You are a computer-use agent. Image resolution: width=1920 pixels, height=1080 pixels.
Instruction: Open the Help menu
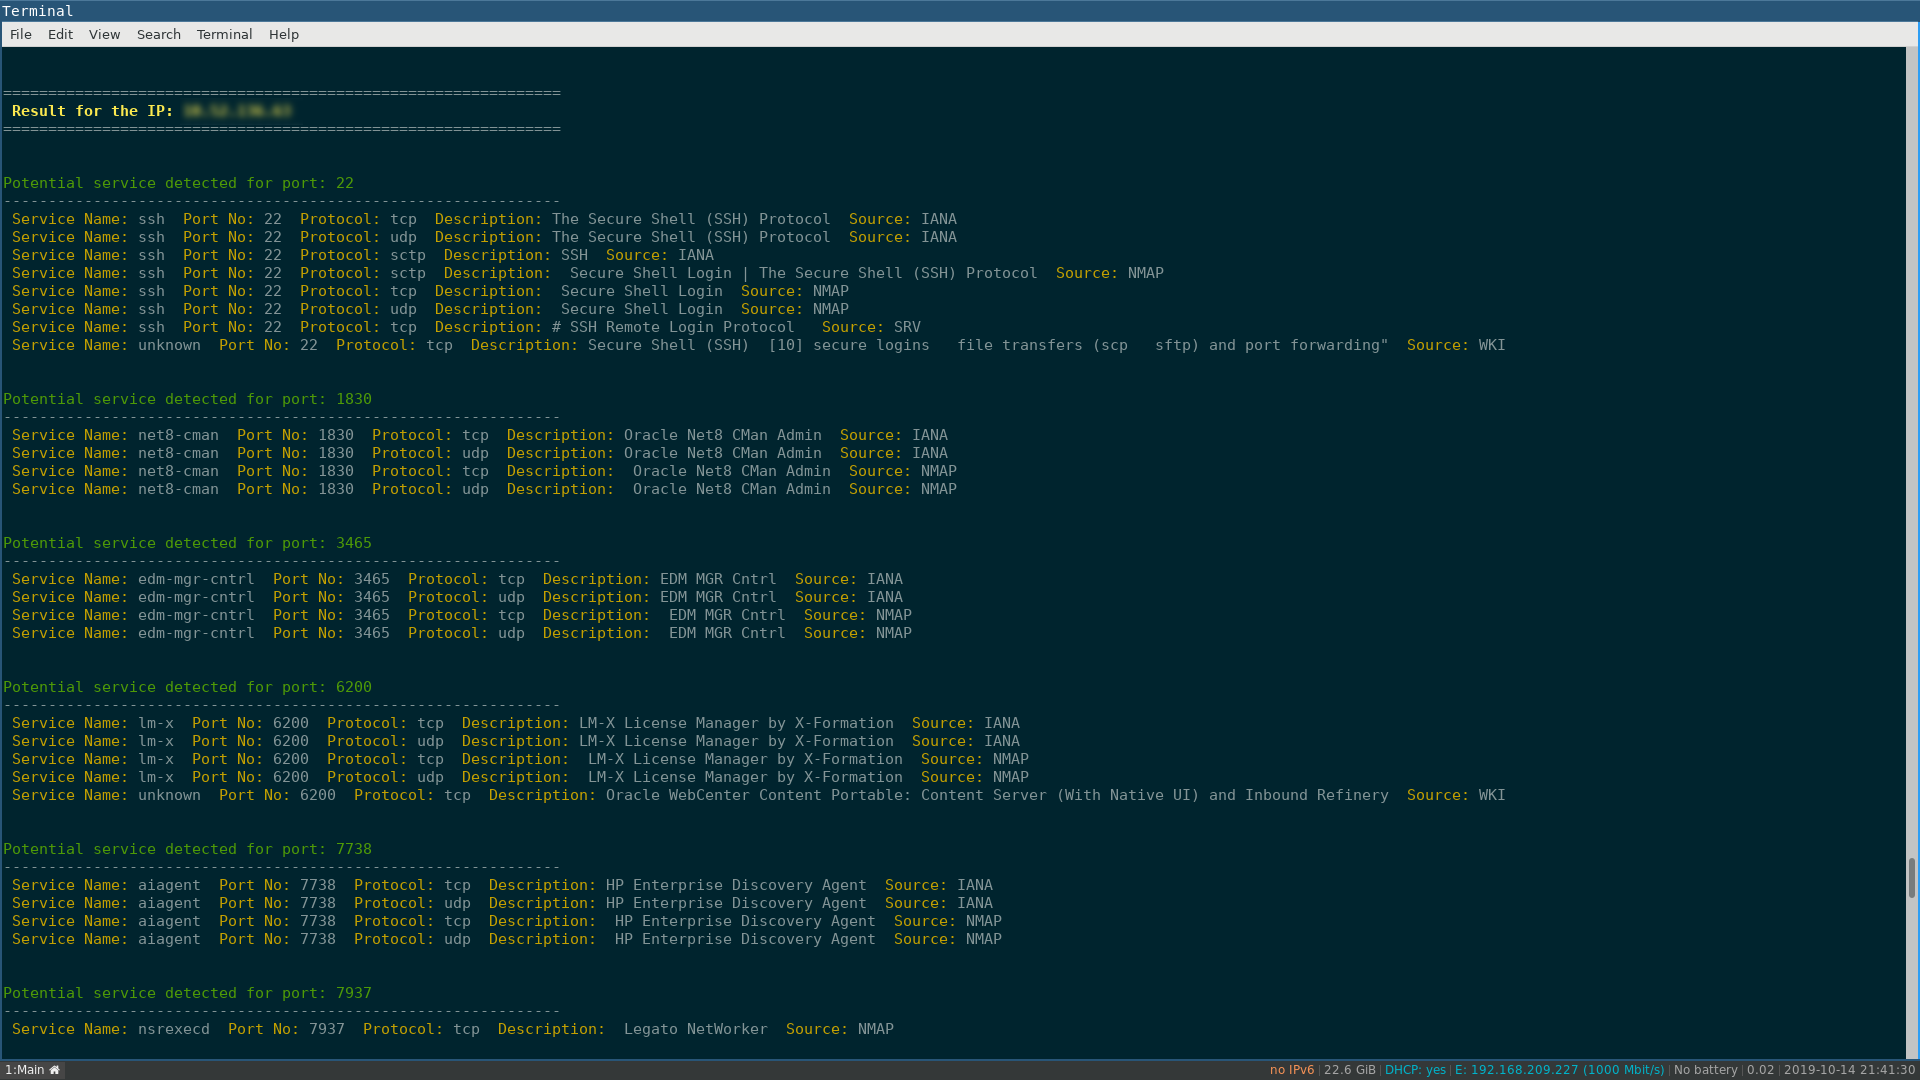283,34
